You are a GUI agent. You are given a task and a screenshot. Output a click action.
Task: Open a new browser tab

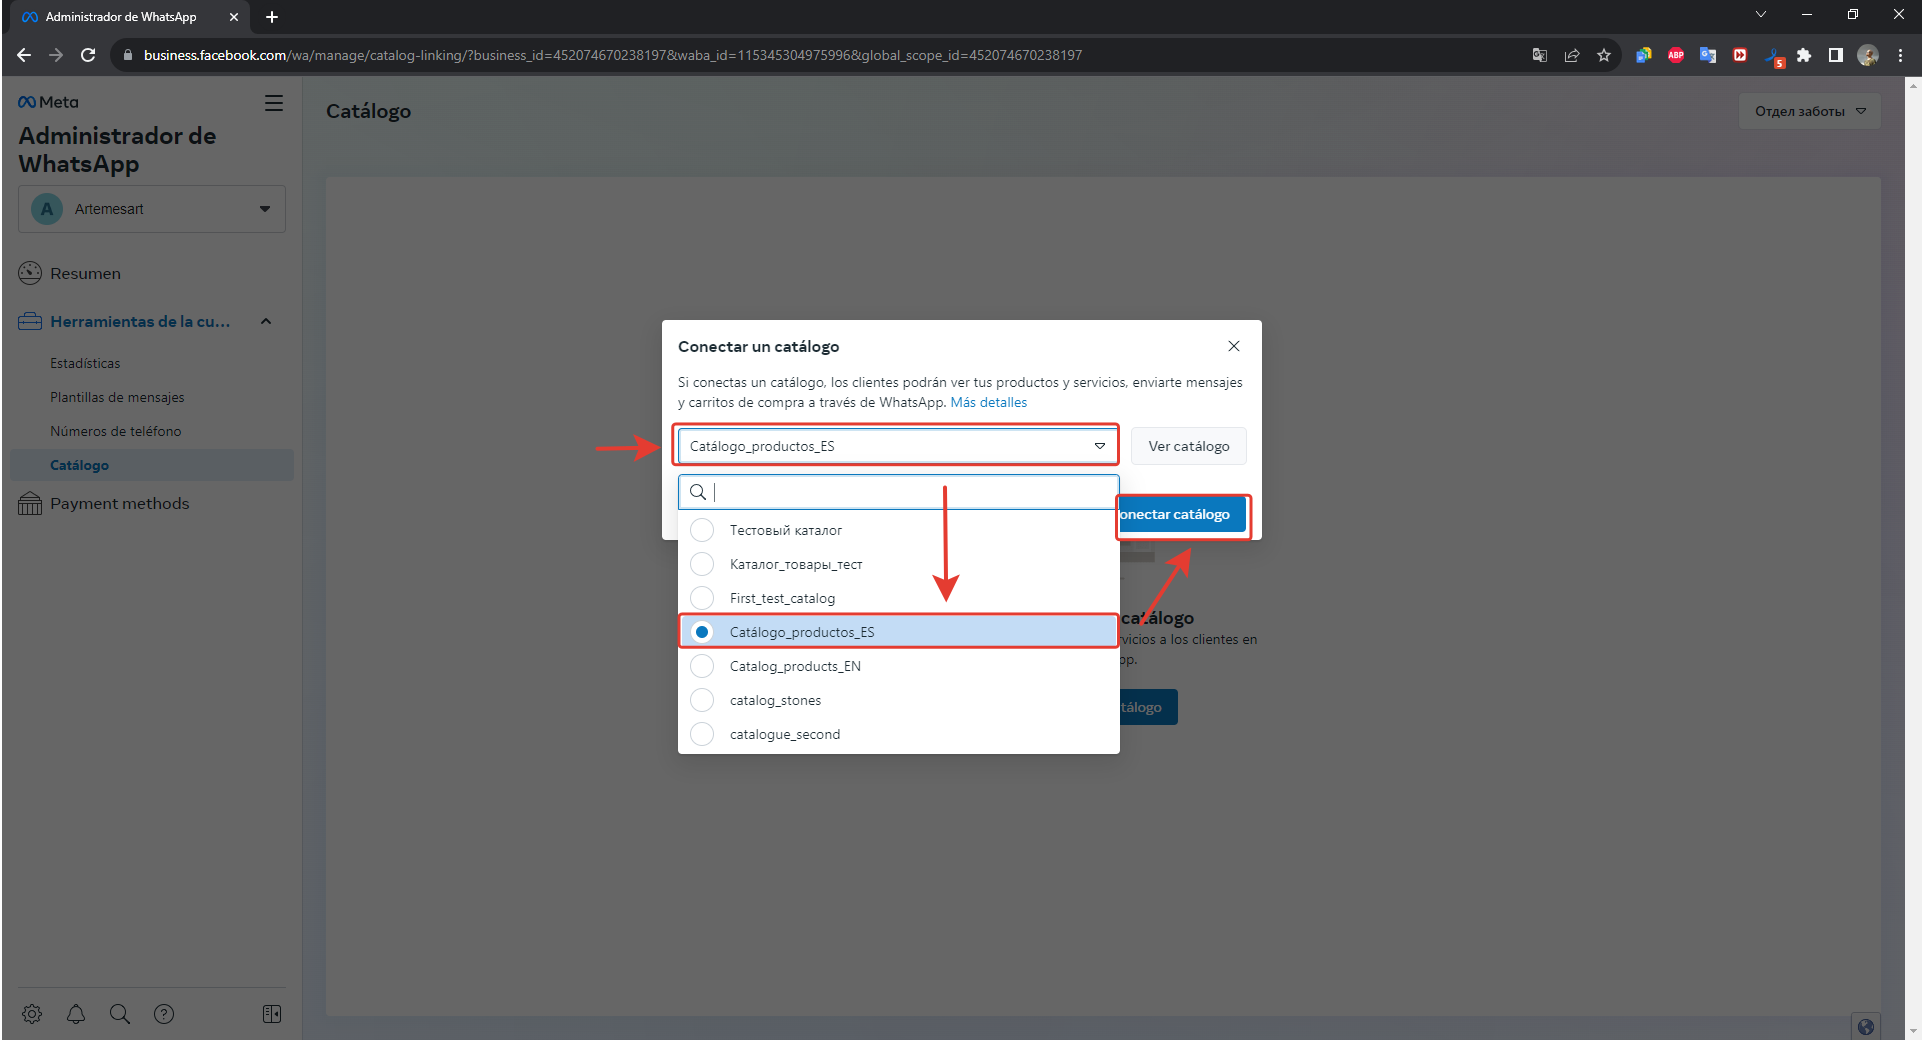(272, 17)
